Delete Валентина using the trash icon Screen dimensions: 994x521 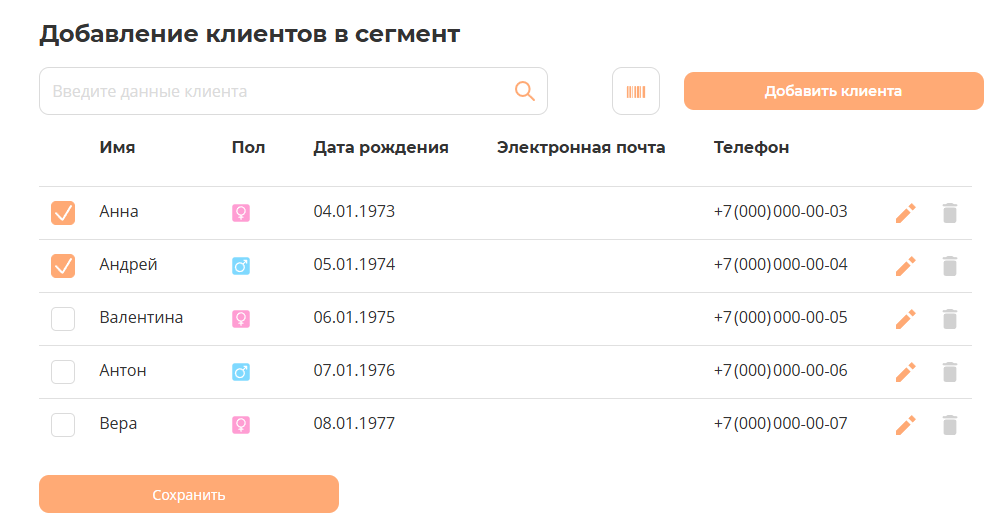pos(950,319)
